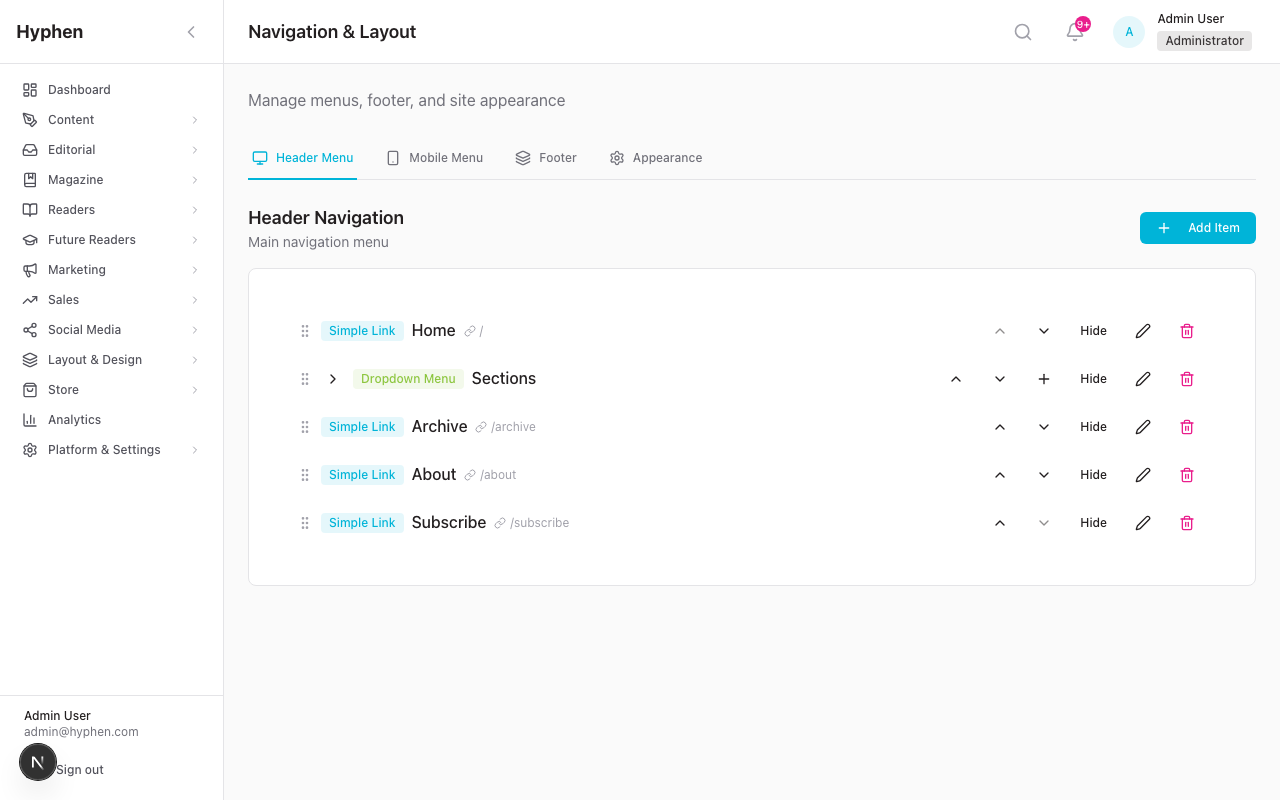Open the search icon in the header
Viewport: 1280px width, 800px height.
tap(1022, 31)
